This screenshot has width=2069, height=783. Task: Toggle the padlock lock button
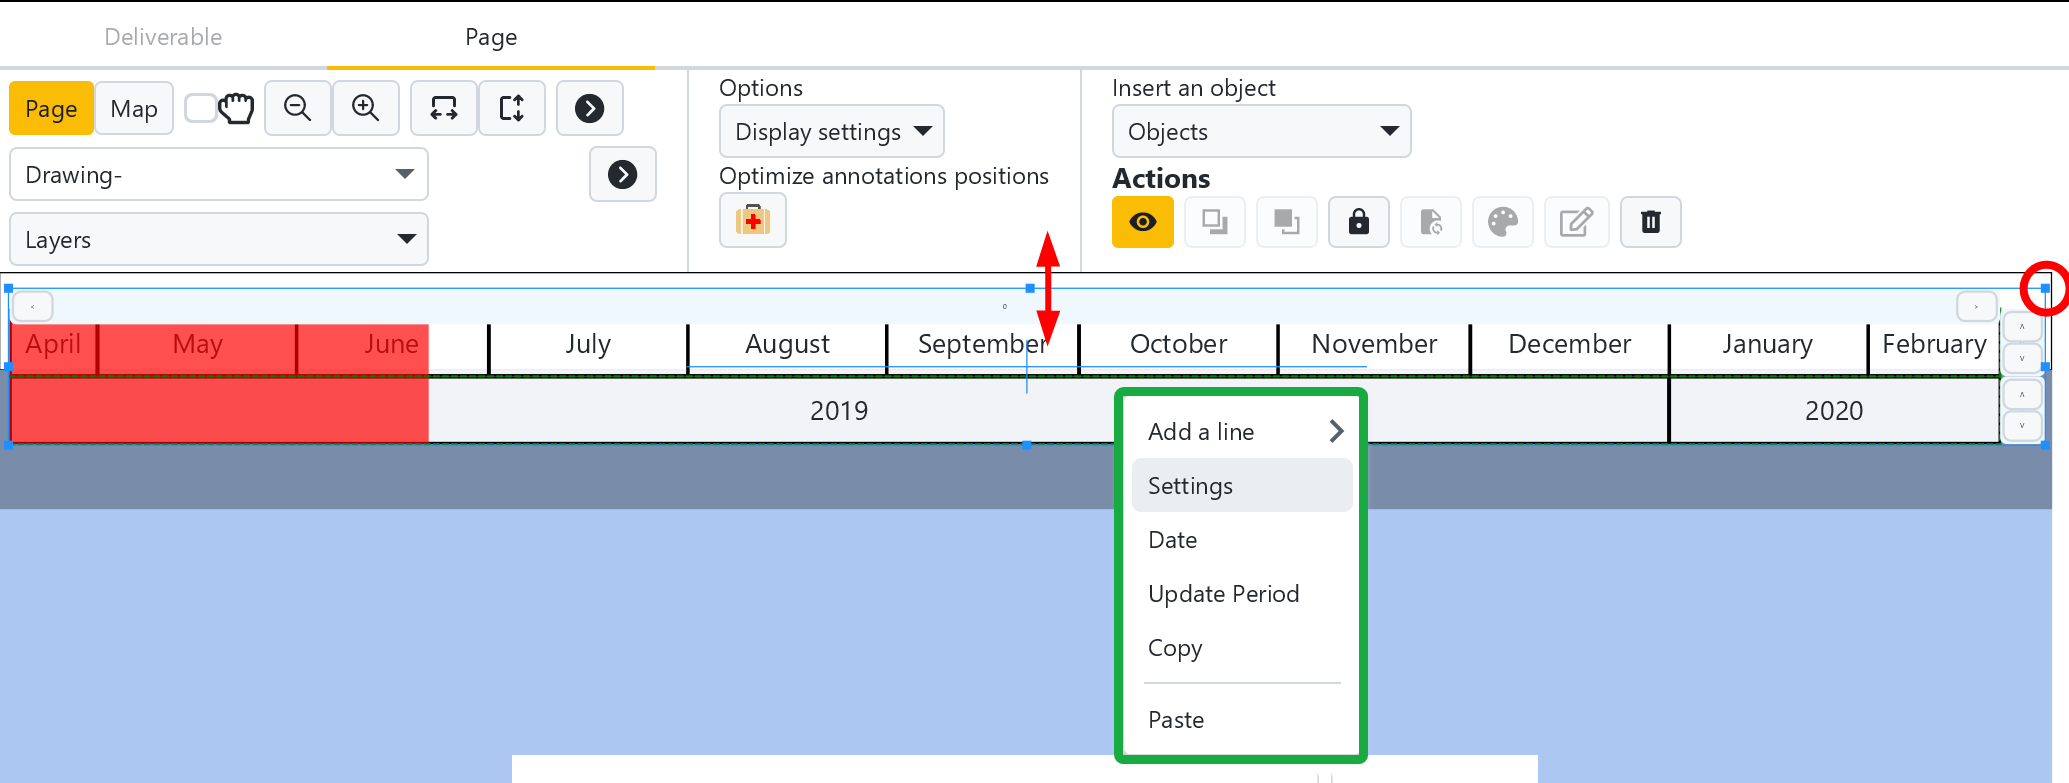point(1359,222)
